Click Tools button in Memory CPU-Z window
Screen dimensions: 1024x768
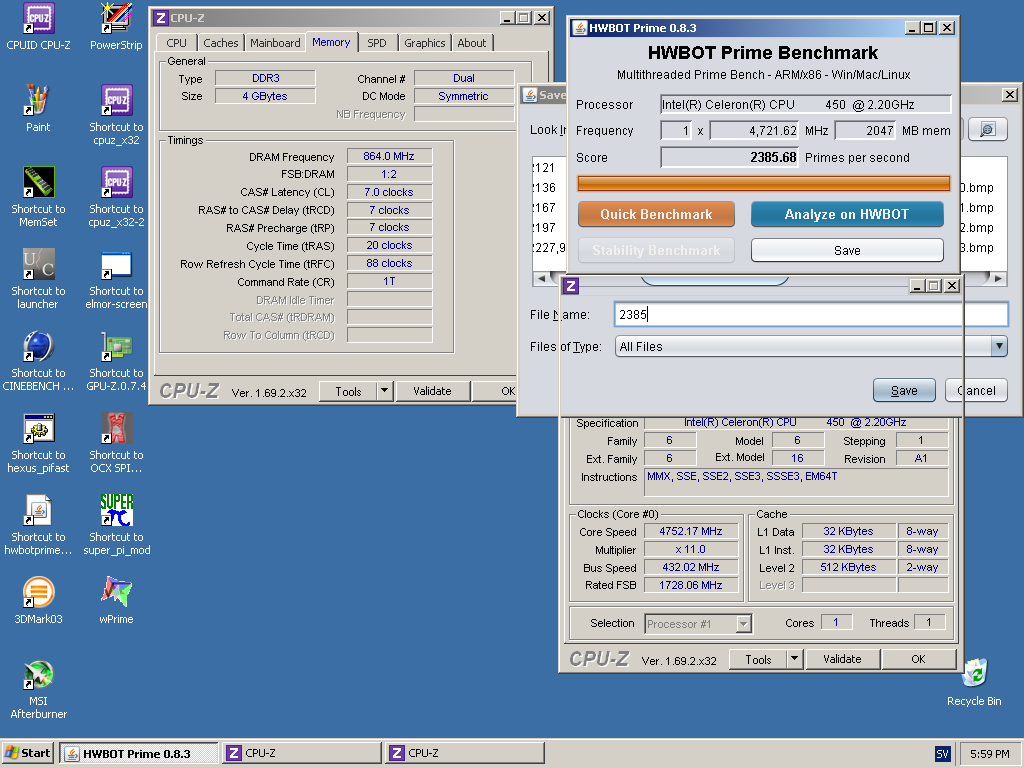point(348,391)
